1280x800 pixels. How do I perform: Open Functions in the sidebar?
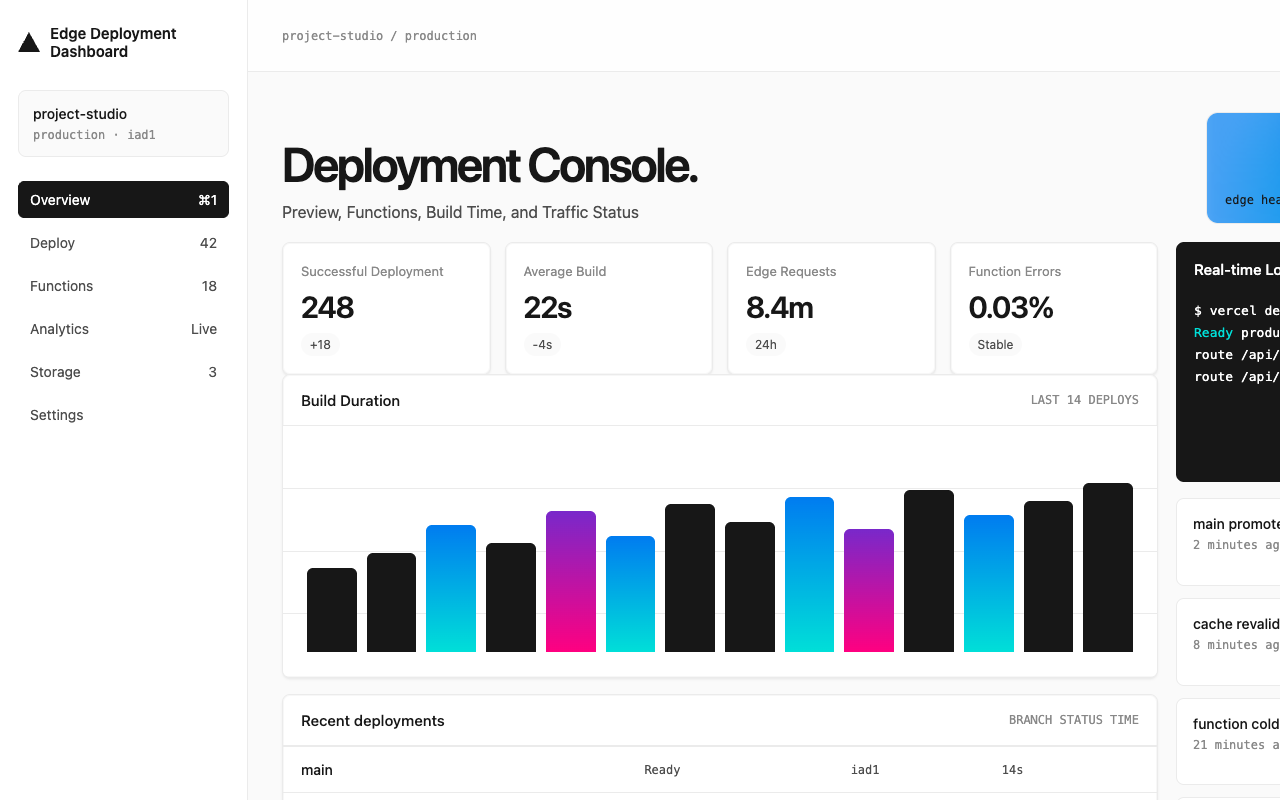pyautogui.click(x=123, y=286)
